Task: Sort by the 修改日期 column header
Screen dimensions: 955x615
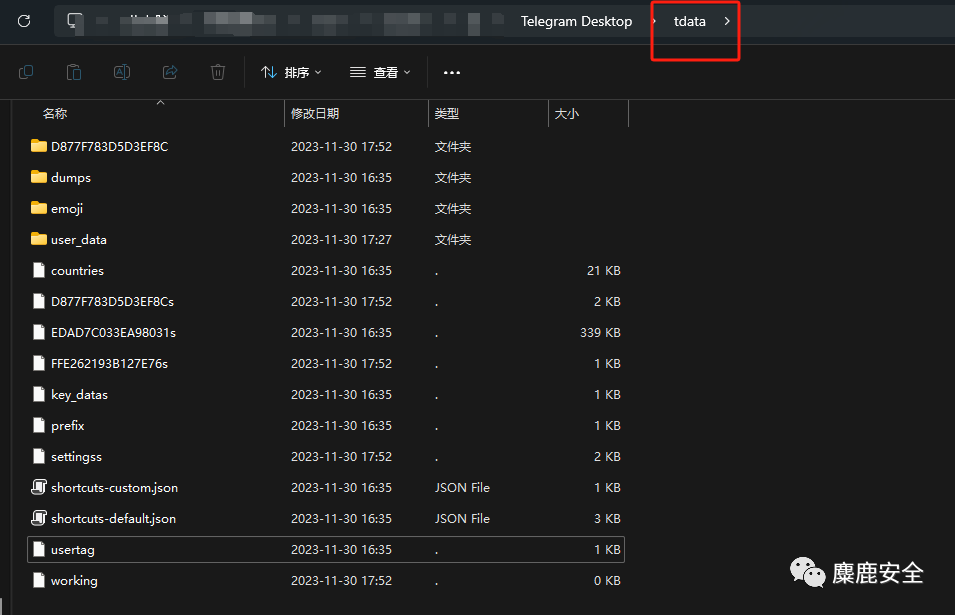Action: coord(315,113)
